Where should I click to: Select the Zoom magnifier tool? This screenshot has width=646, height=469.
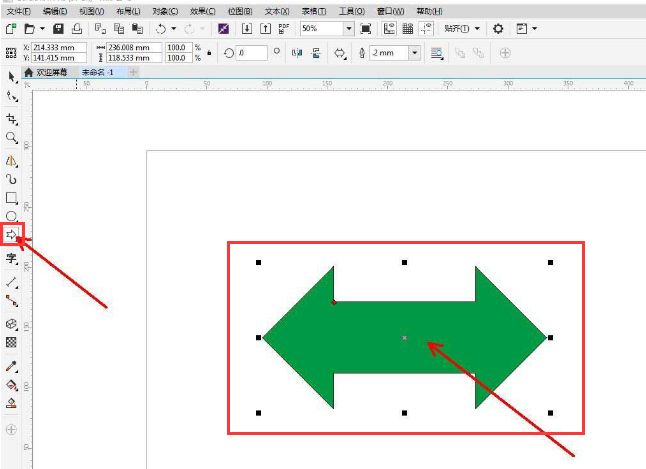click(11, 137)
